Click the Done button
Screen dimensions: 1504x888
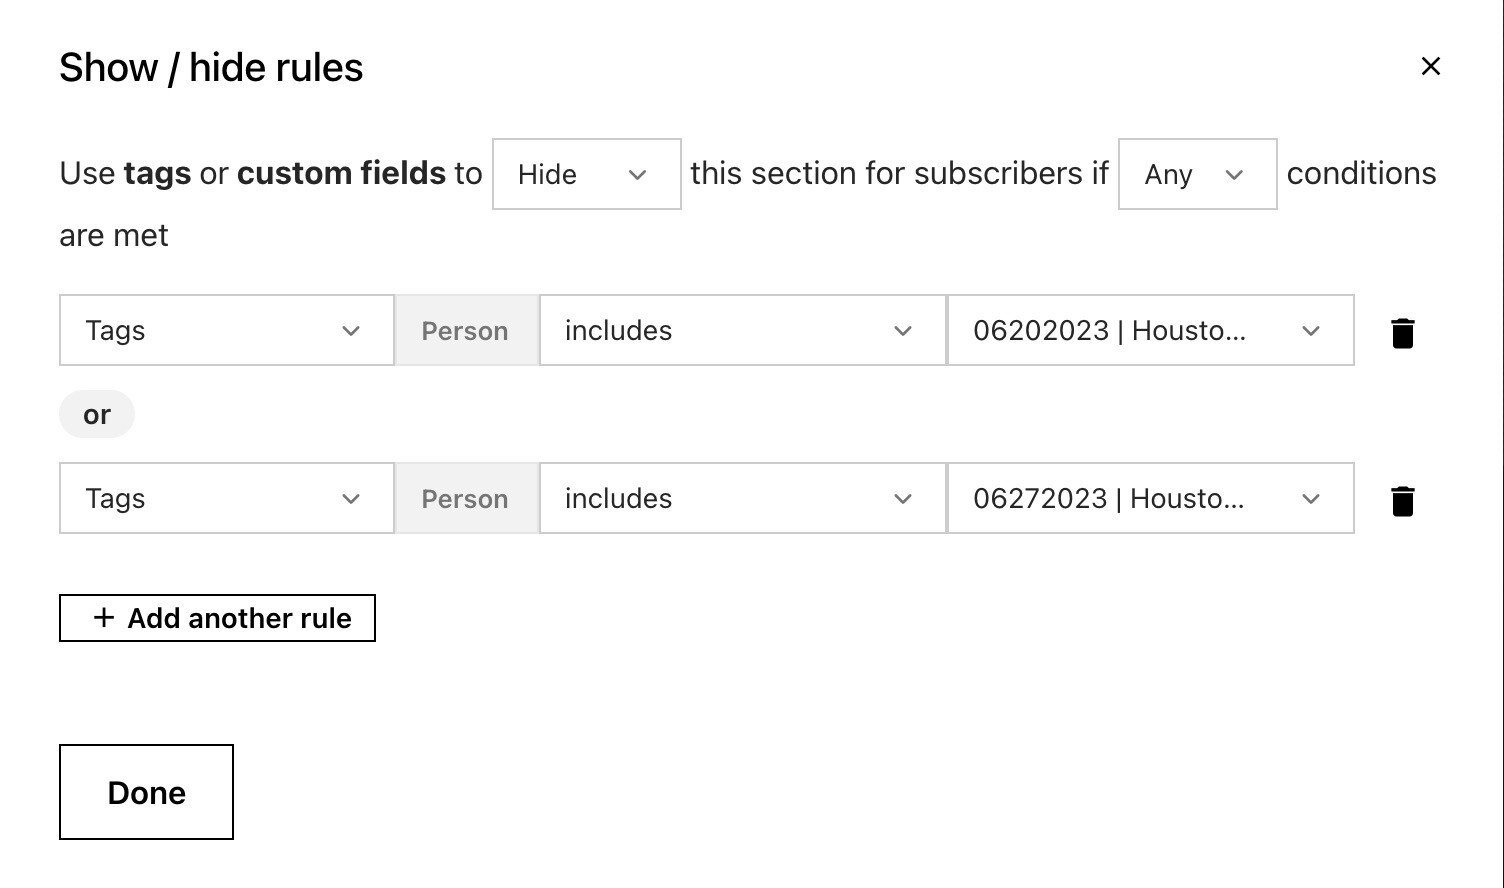(146, 792)
